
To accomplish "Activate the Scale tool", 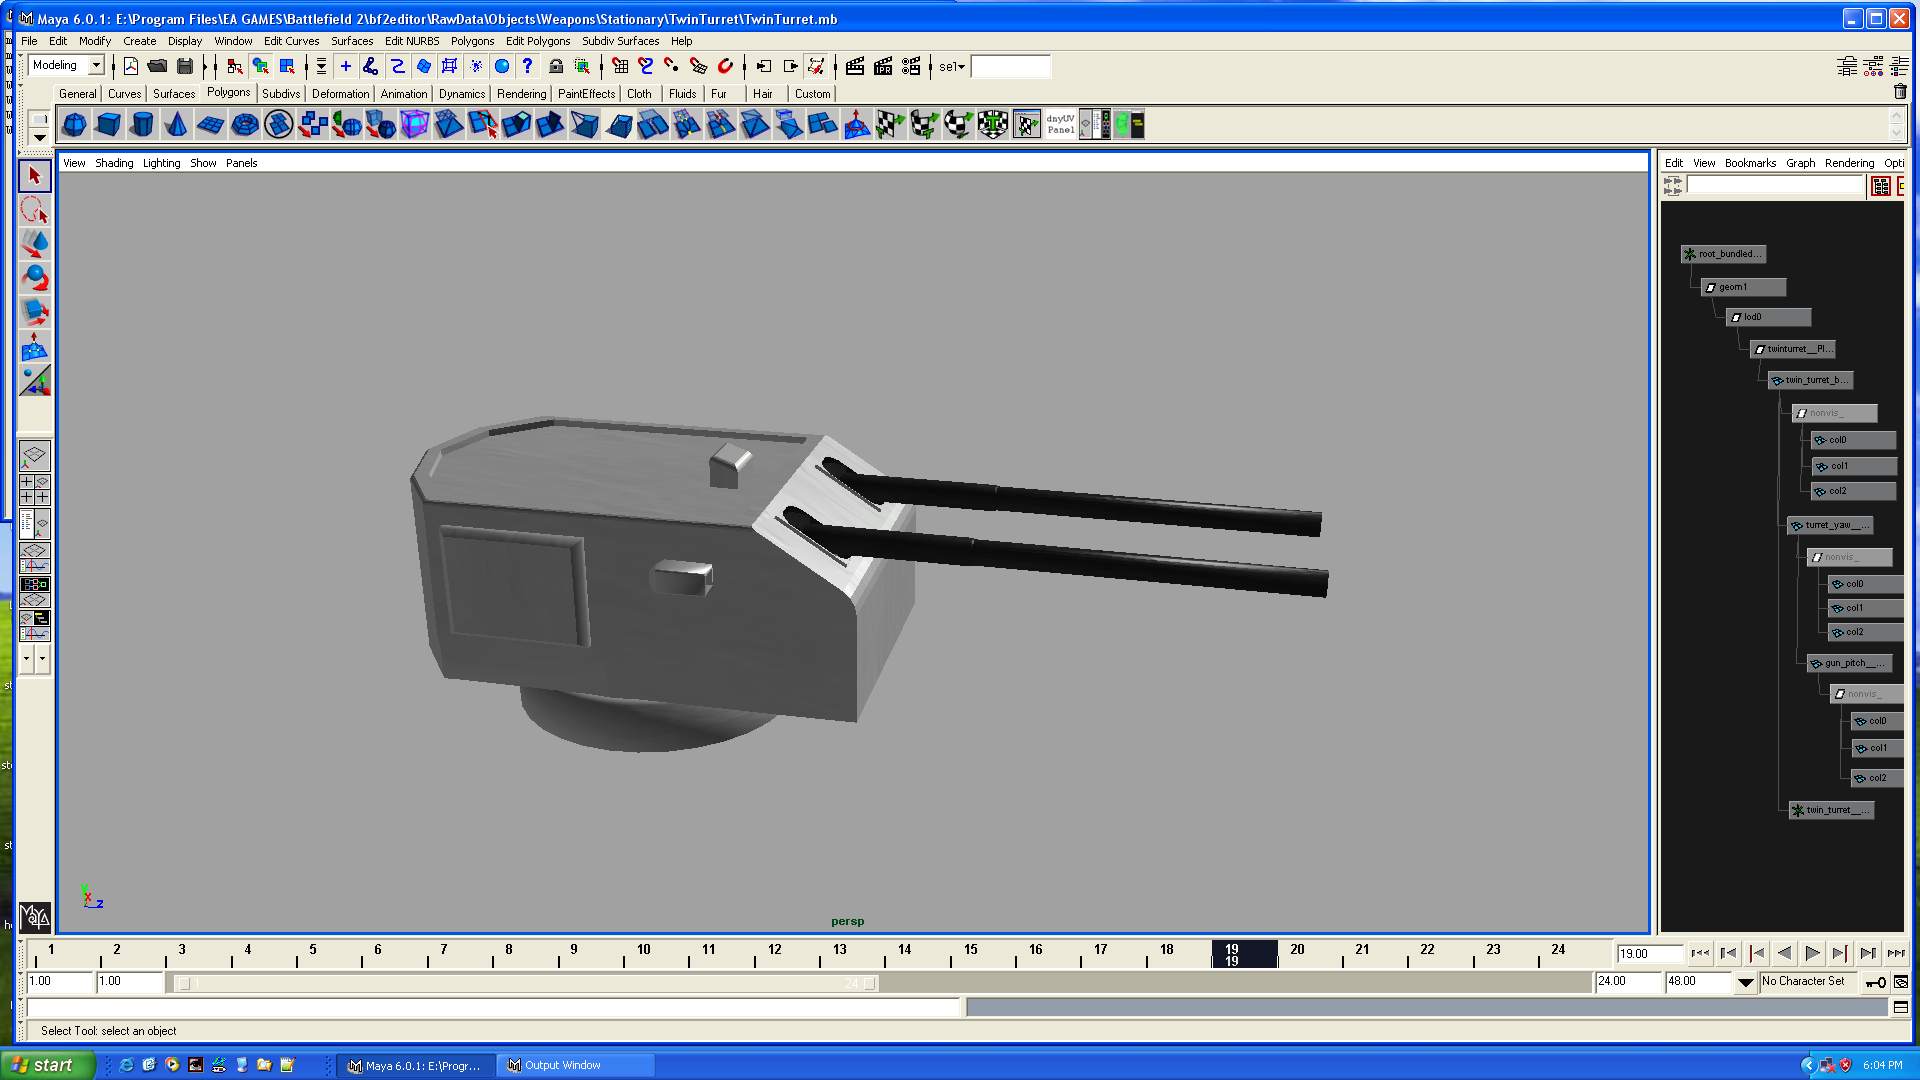I will click(35, 312).
